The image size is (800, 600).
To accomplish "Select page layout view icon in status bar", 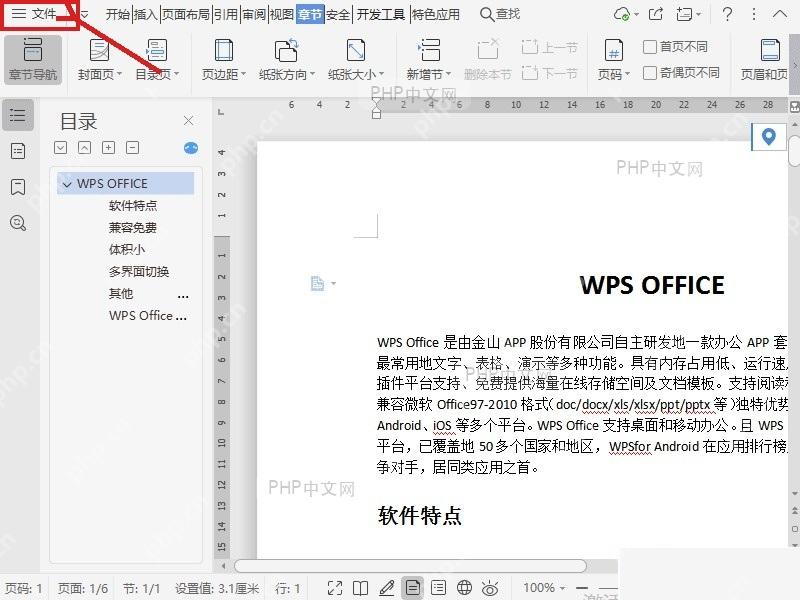I will click(413, 588).
